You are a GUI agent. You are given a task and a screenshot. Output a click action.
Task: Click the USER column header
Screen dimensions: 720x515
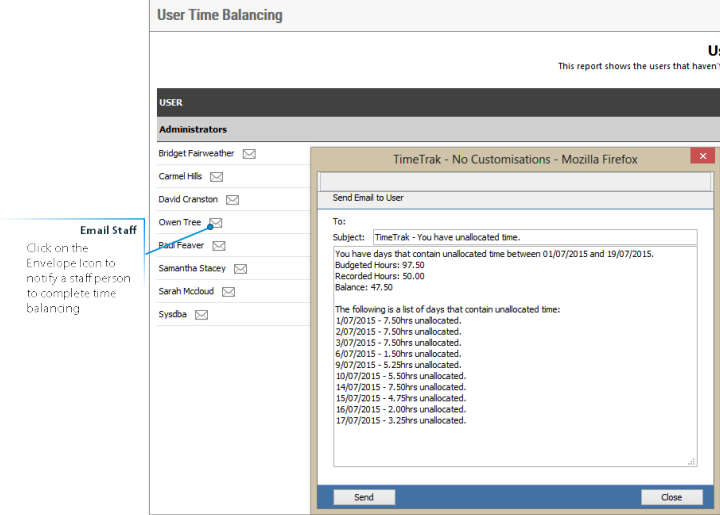point(171,102)
